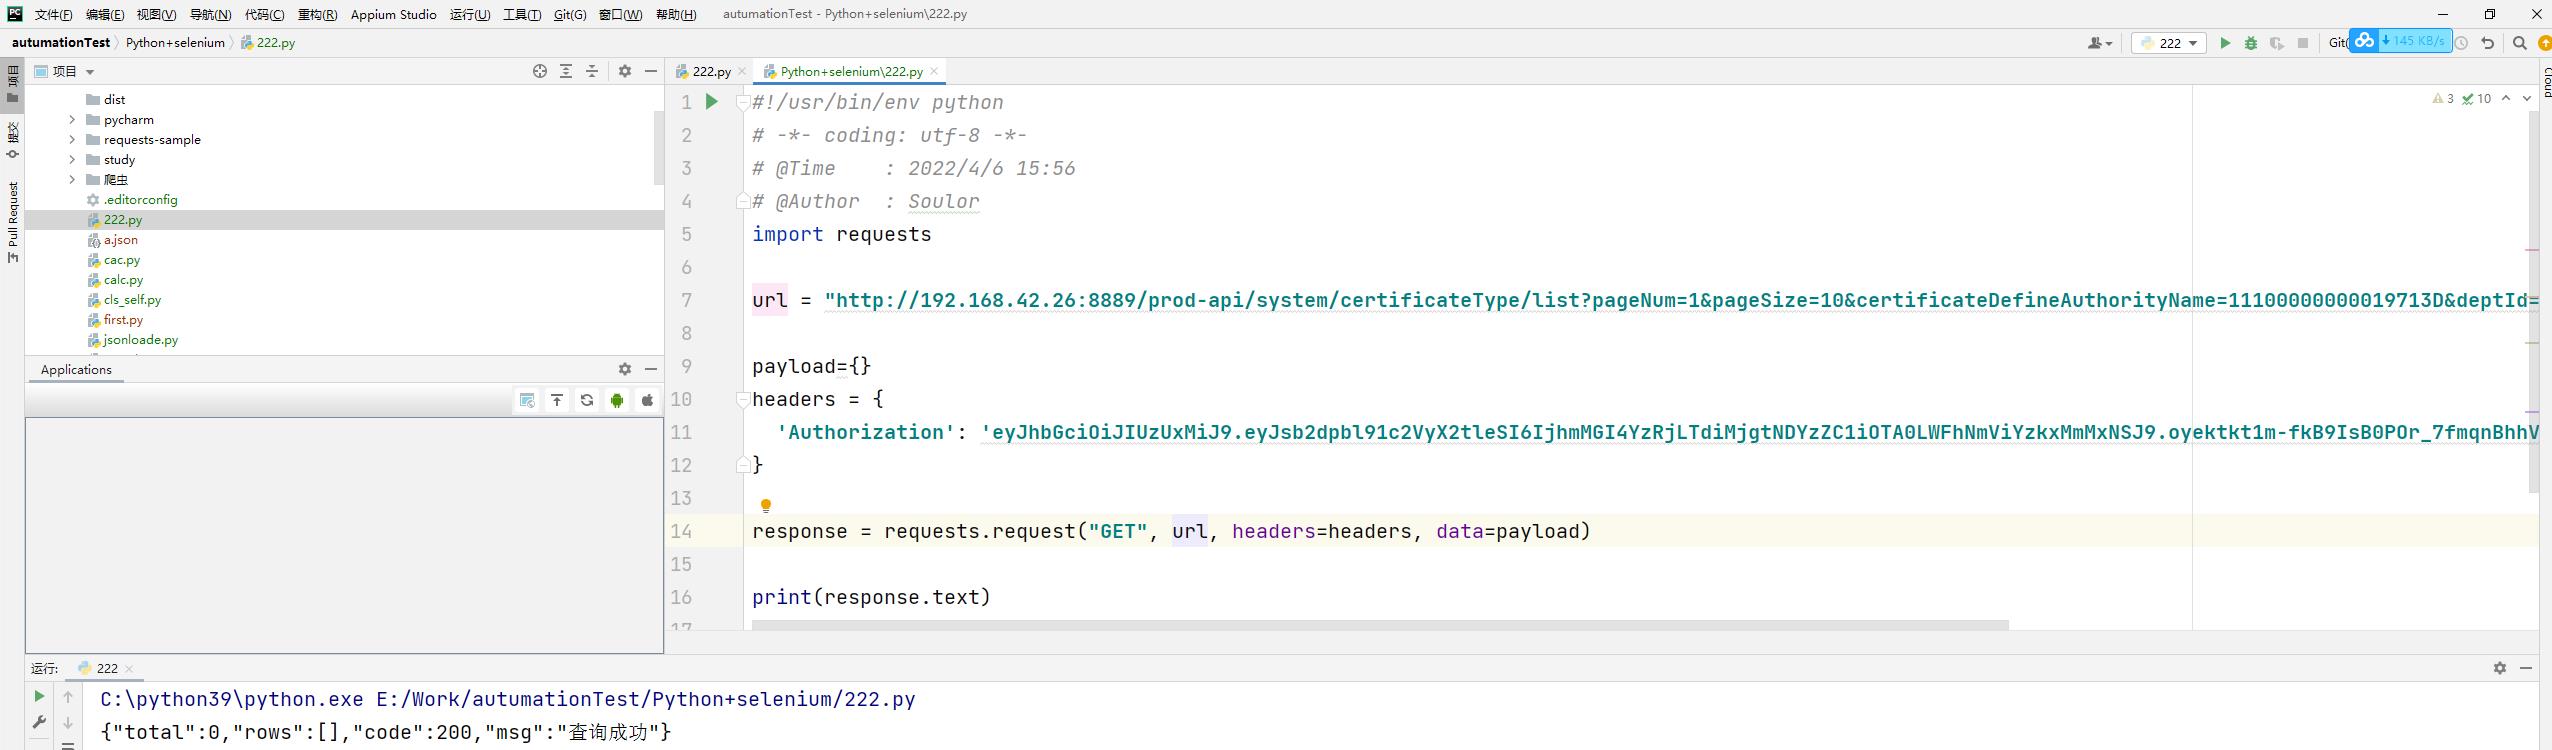Hide the Applications panel with the minus icon
The width and height of the screenshot is (2552, 750).
pyautogui.click(x=651, y=369)
